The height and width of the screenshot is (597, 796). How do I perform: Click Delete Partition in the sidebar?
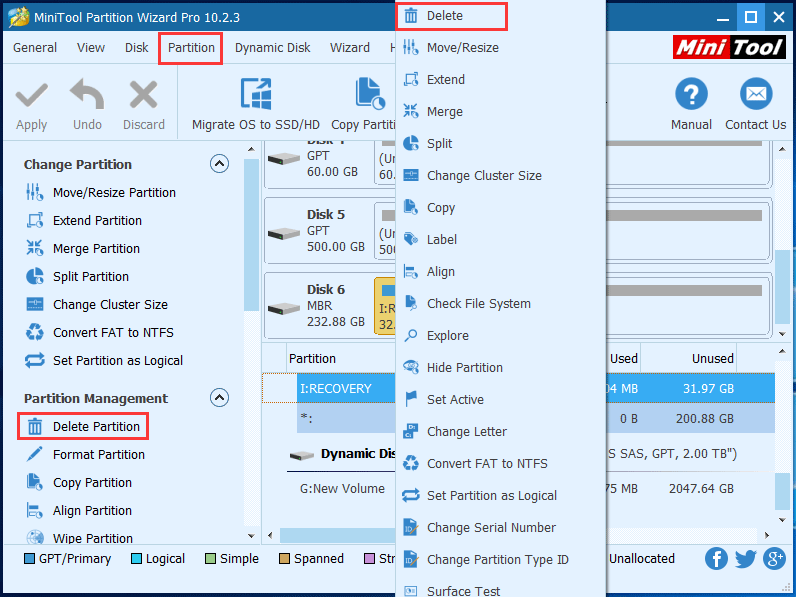(84, 426)
